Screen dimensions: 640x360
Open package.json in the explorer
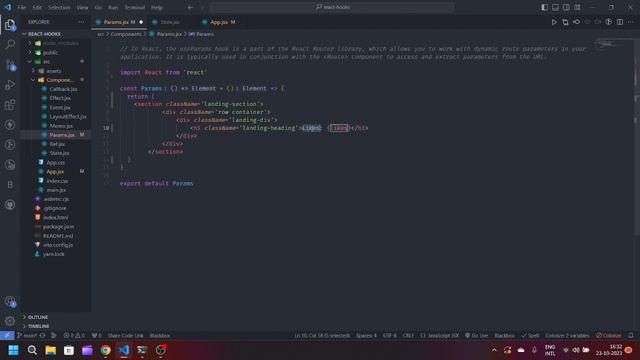coord(58,227)
